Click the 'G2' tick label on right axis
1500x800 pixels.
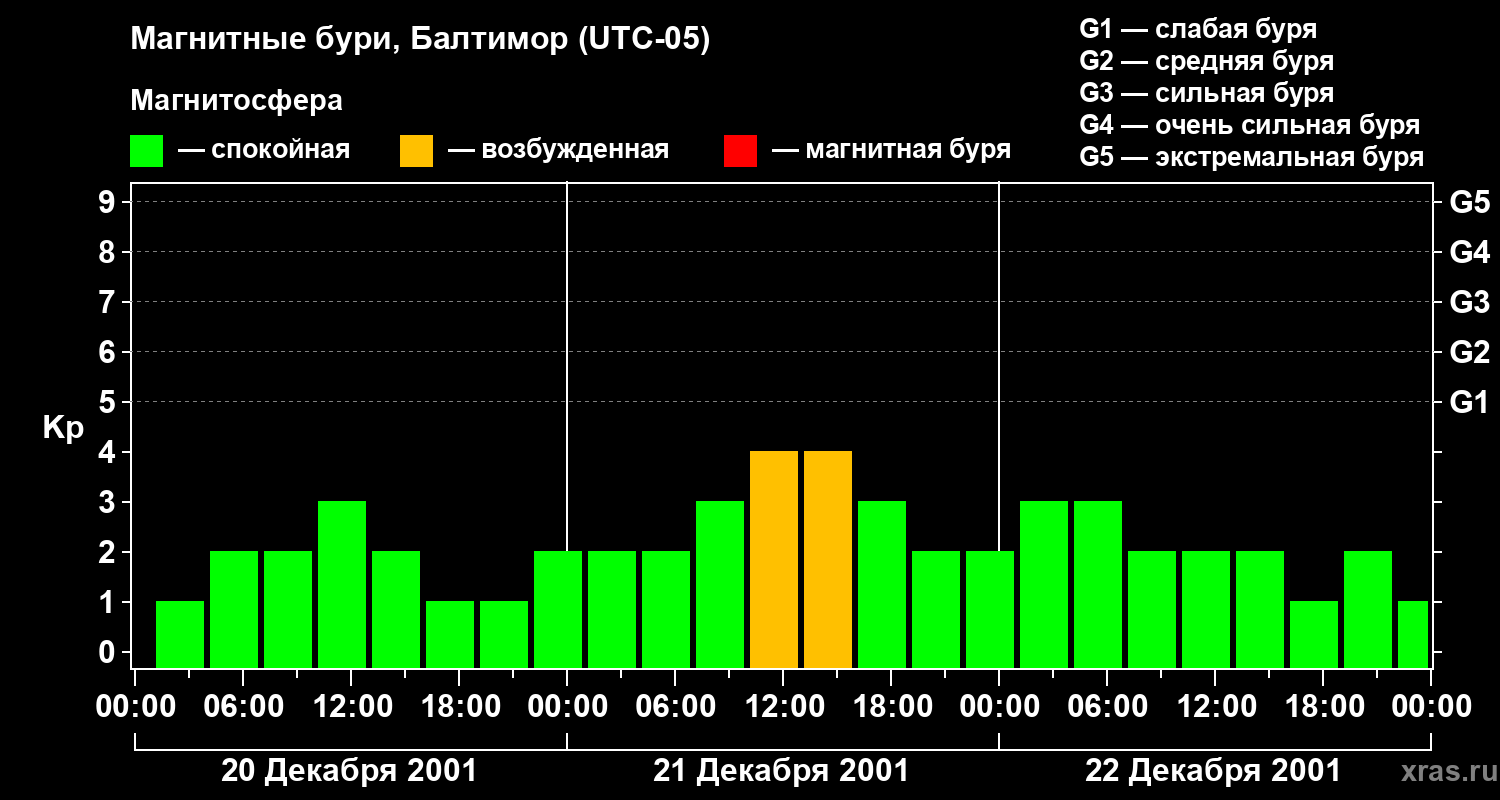1470,352
